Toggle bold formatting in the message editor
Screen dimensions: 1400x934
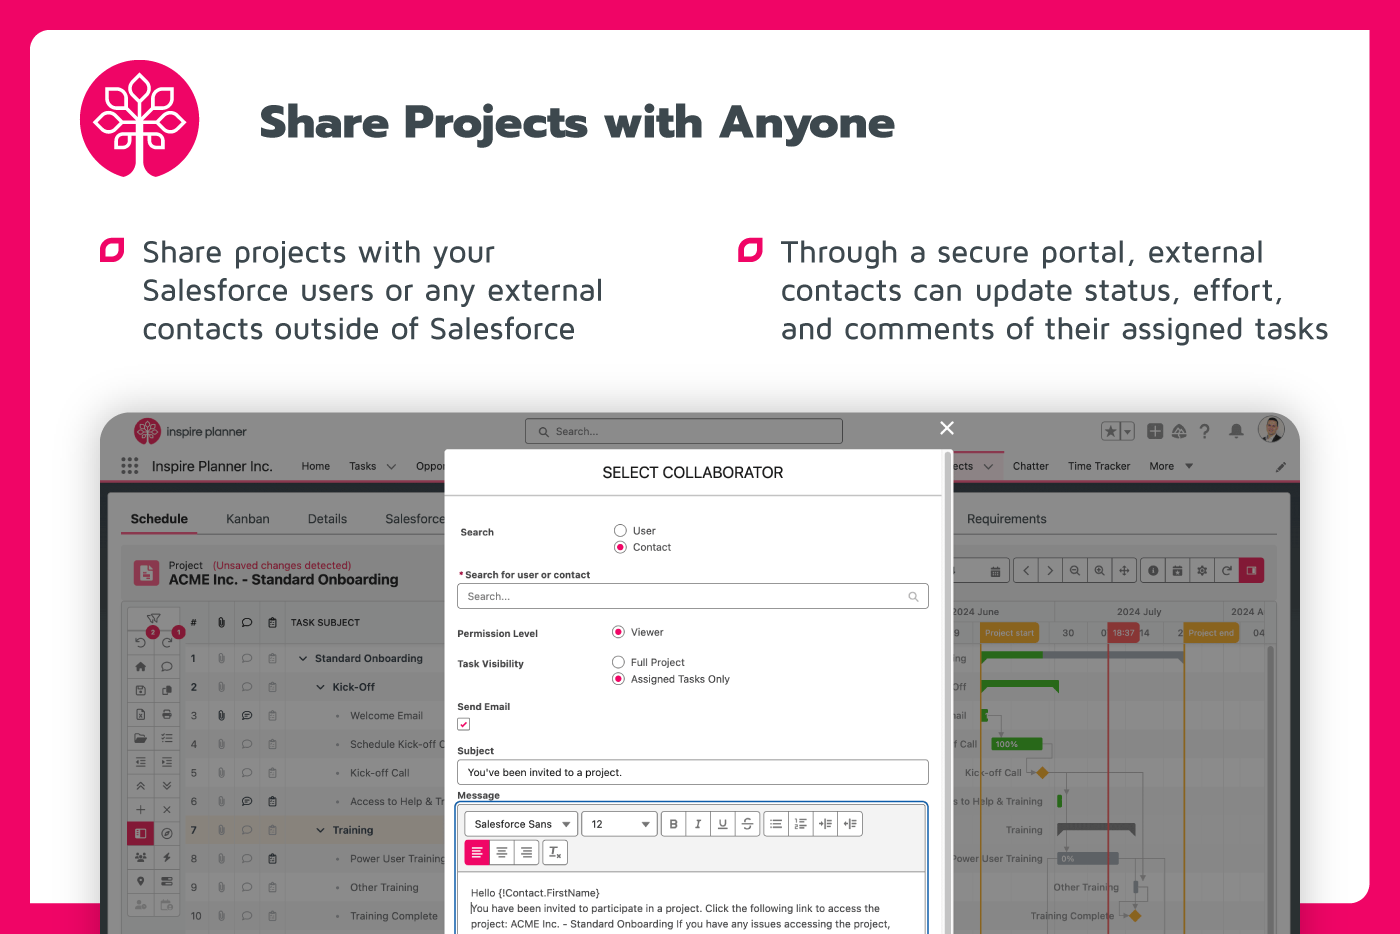click(674, 824)
